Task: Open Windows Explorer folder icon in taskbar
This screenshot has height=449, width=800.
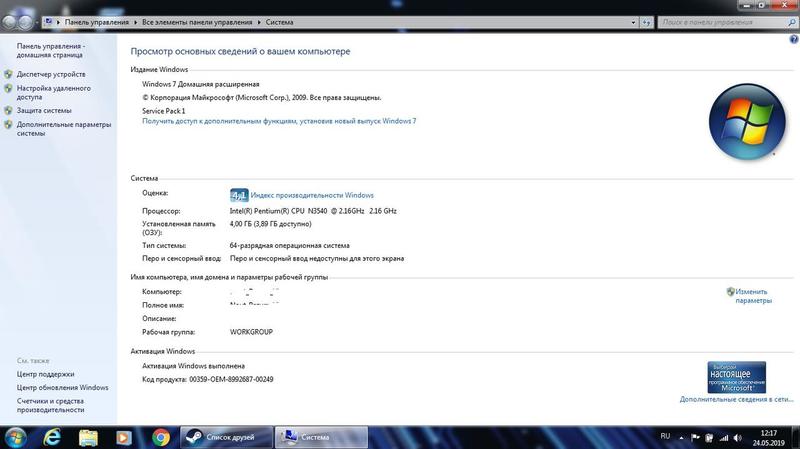Action: coord(88,438)
